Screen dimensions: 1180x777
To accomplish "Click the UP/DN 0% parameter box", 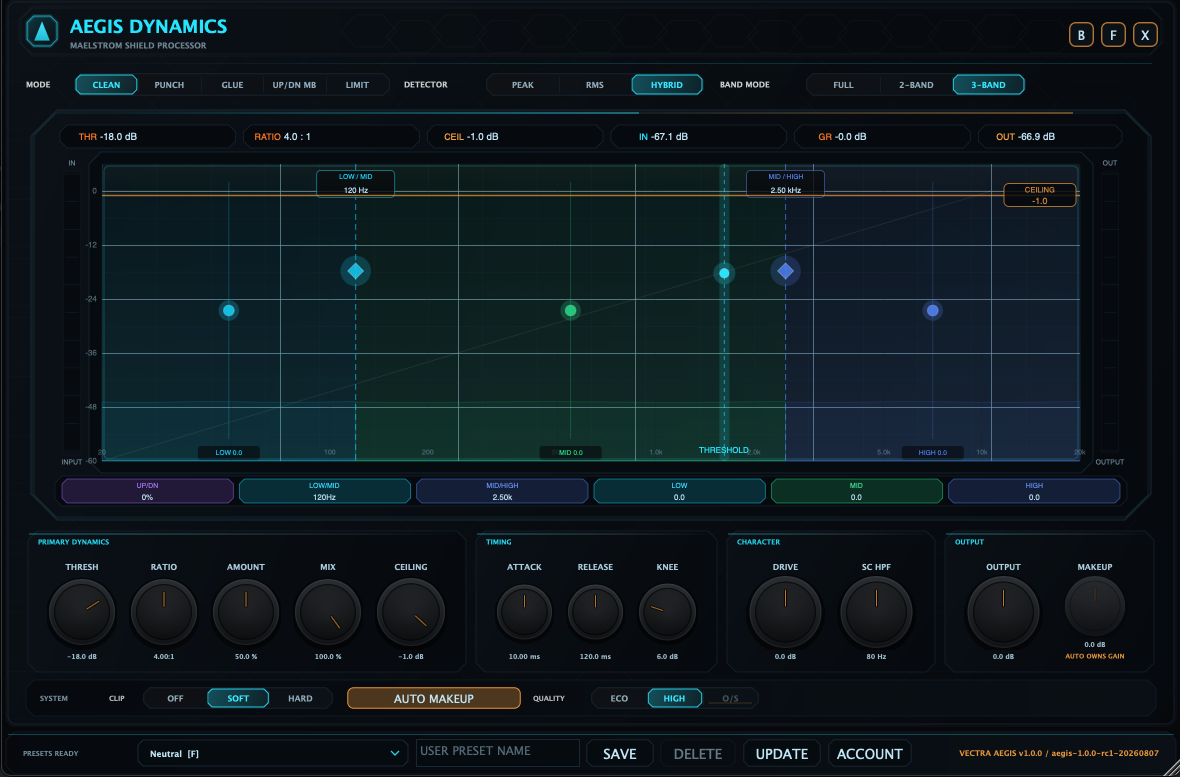I will point(148,491).
